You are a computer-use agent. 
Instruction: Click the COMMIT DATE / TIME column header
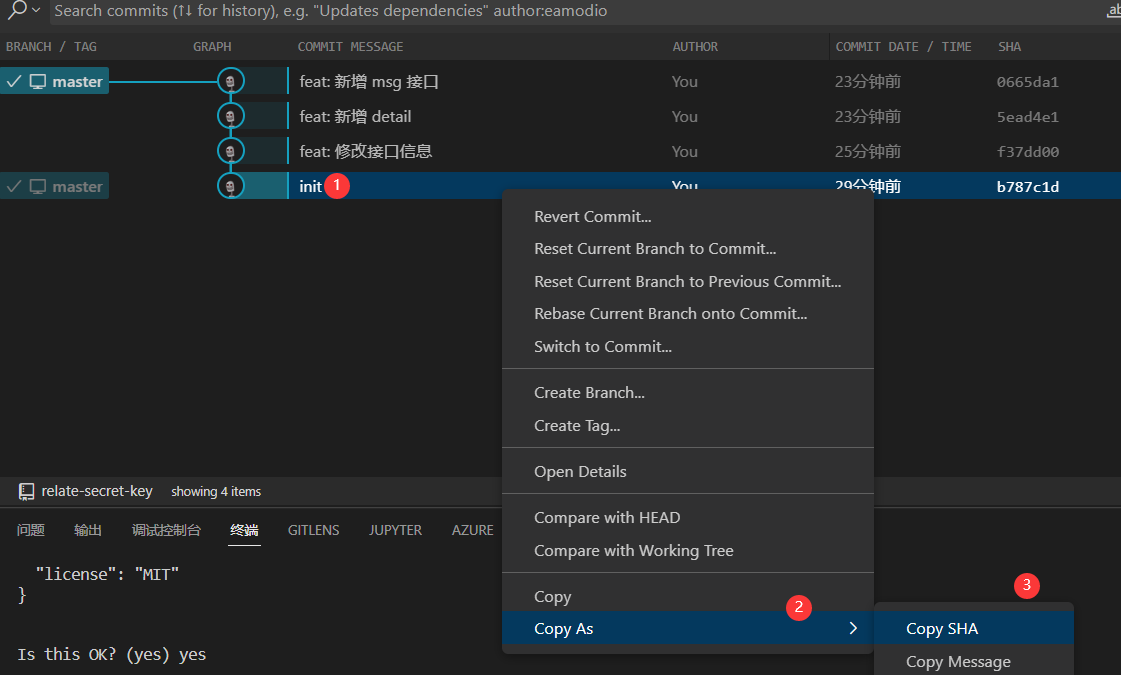(903, 46)
